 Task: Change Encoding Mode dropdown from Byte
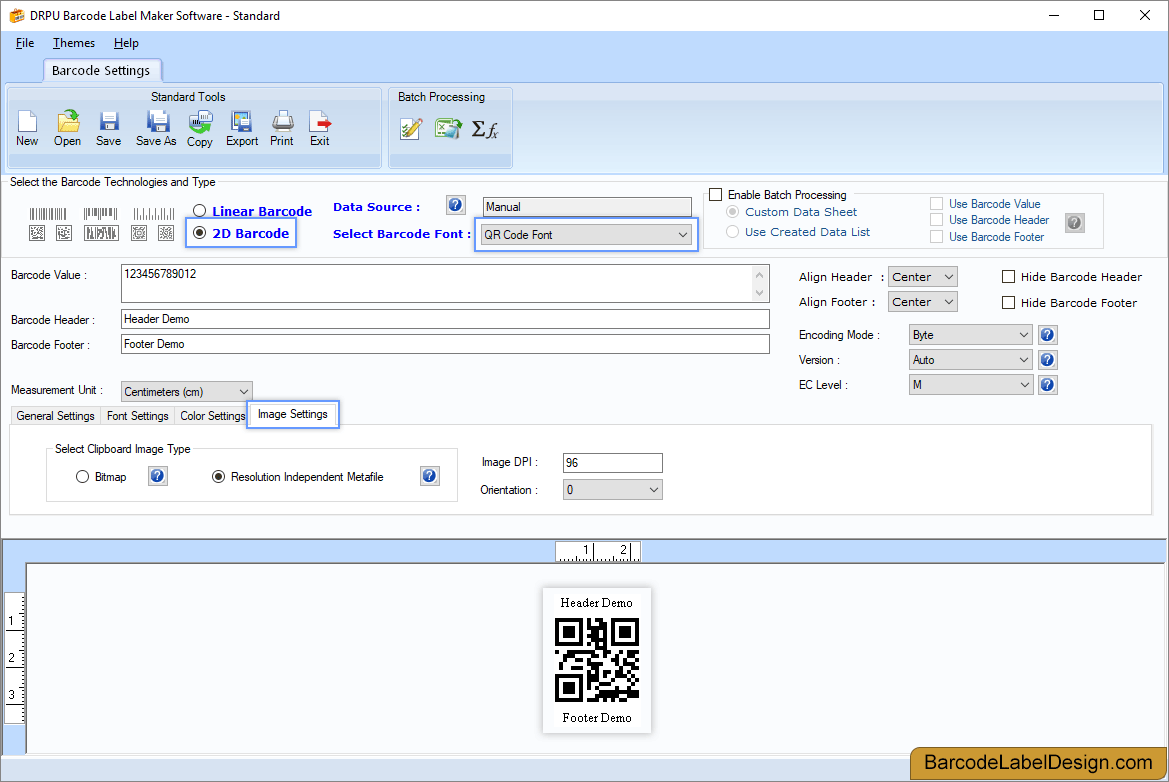click(x=1023, y=334)
